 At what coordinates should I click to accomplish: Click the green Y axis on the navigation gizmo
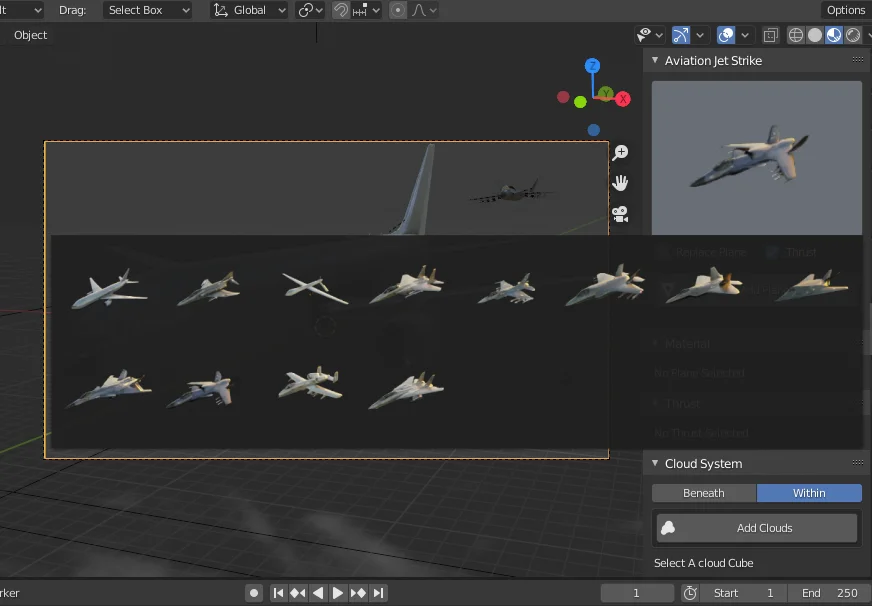[605, 92]
